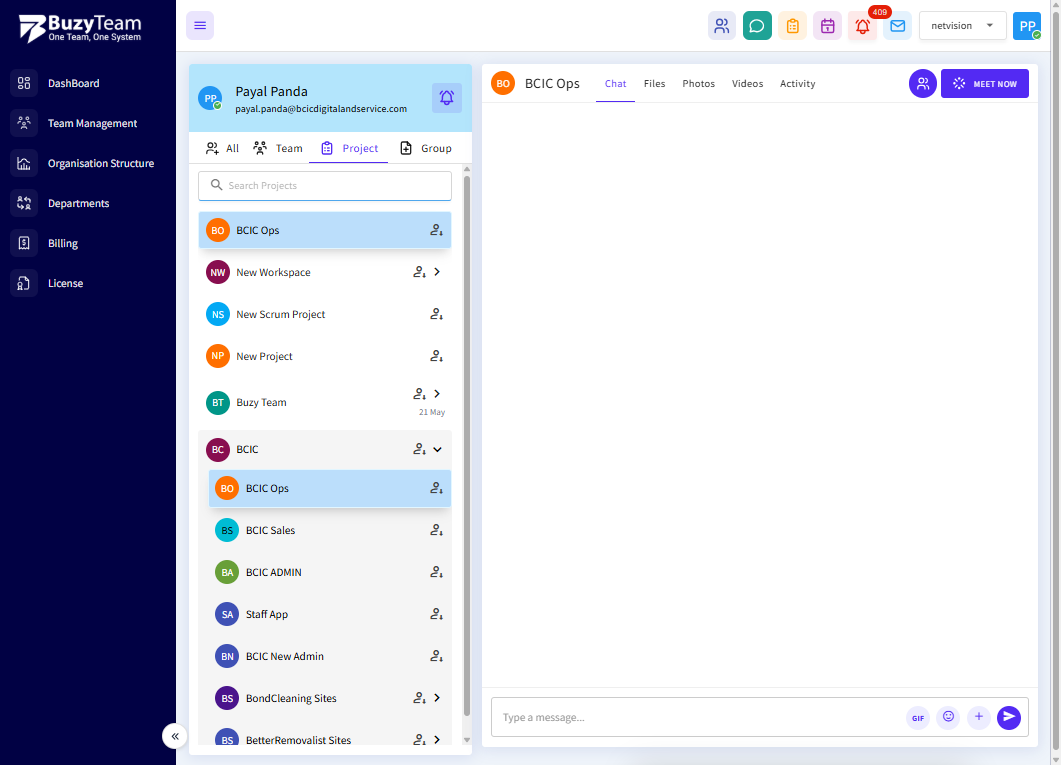Send the message with arrow button

(x=1009, y=717)
